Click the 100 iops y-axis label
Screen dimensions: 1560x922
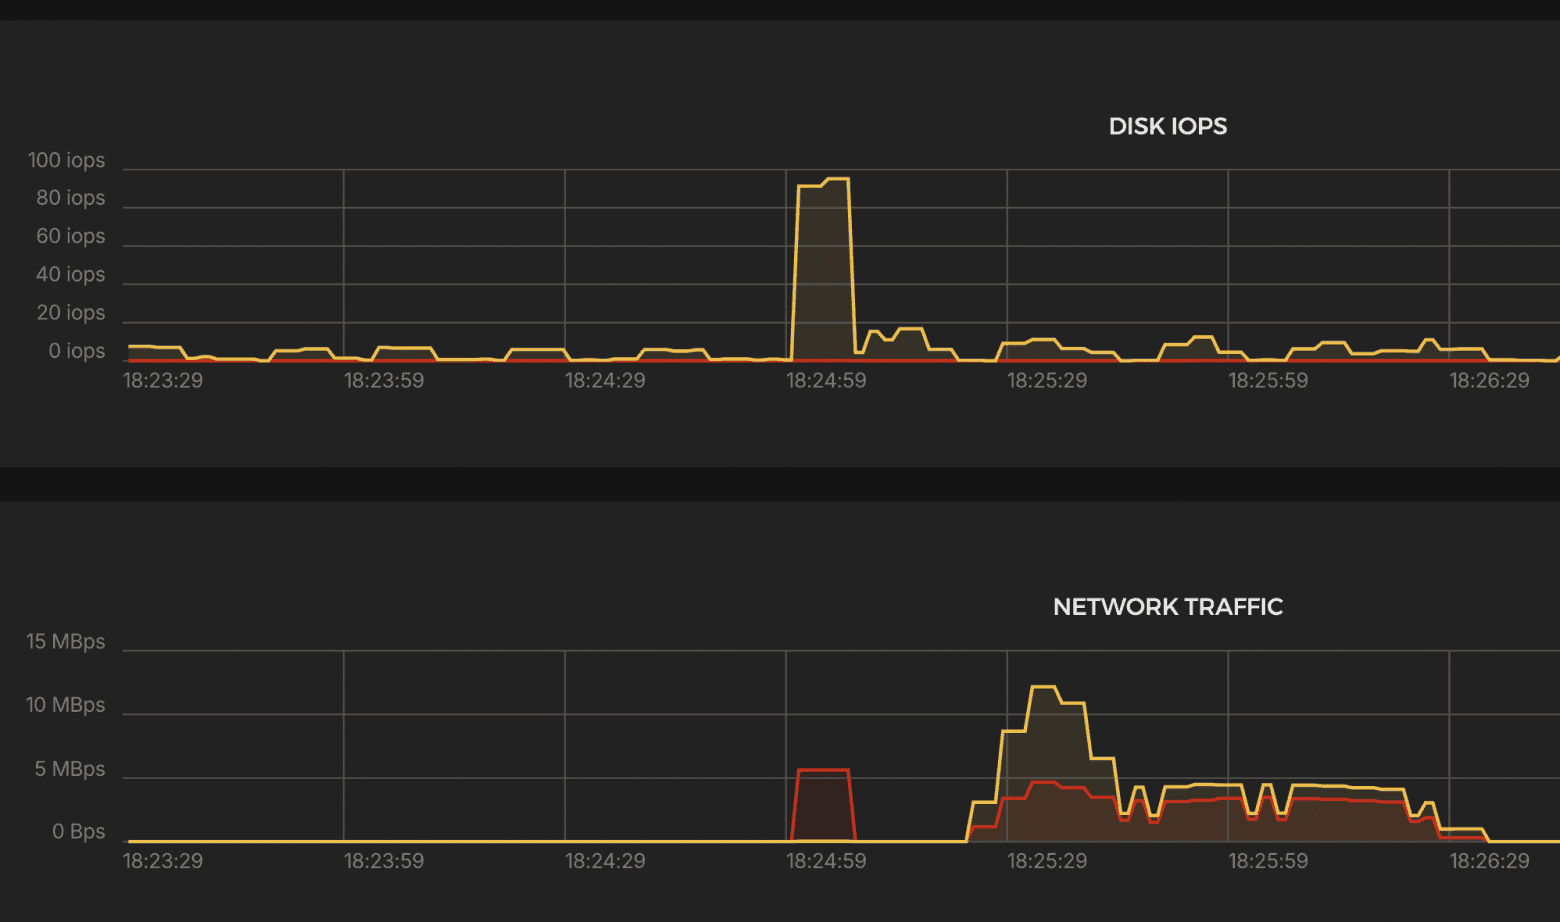click(x=66, y=160)
